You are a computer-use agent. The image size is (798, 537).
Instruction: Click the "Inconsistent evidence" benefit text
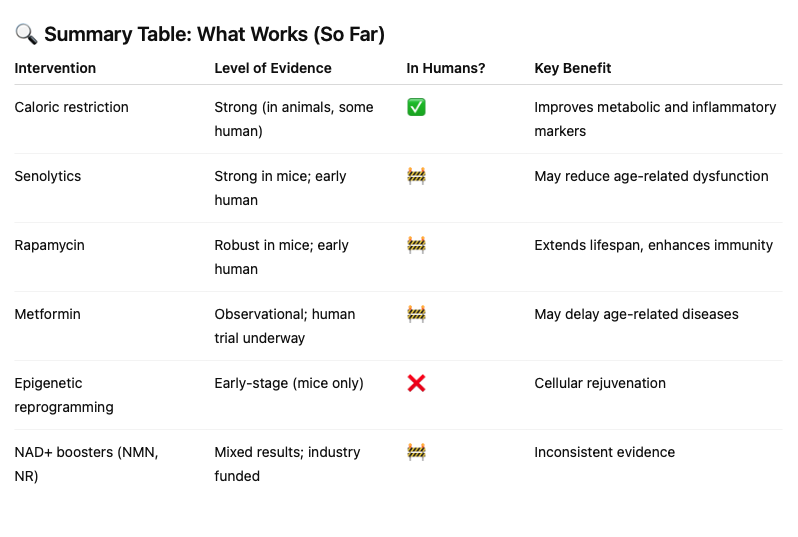(x=604, y=452)
